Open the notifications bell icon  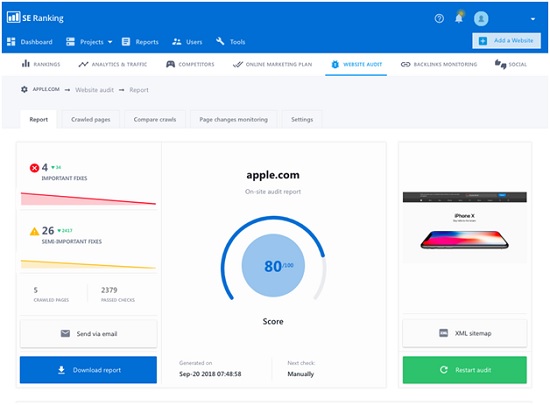pos(459,18)
